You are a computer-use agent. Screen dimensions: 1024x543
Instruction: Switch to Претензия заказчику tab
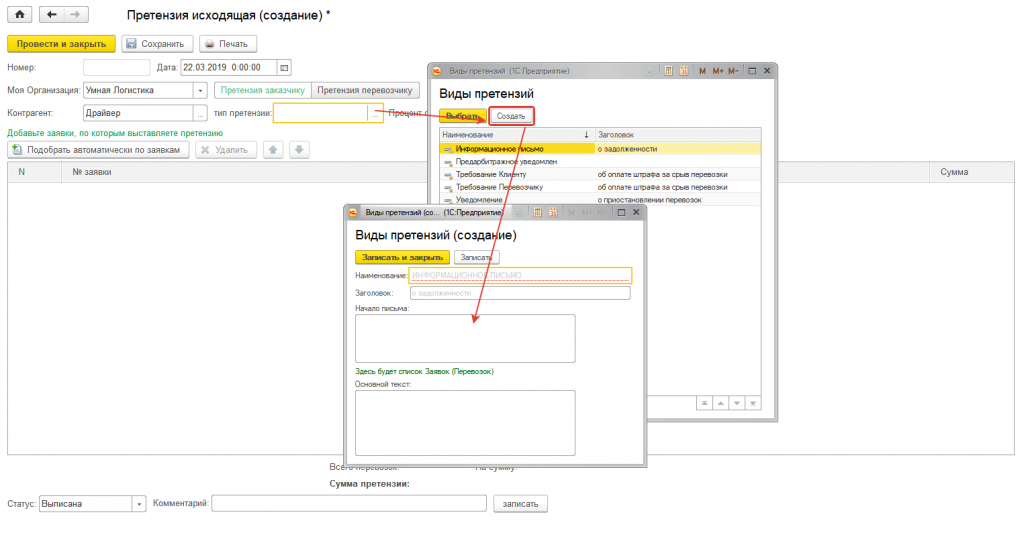point(263,90)
